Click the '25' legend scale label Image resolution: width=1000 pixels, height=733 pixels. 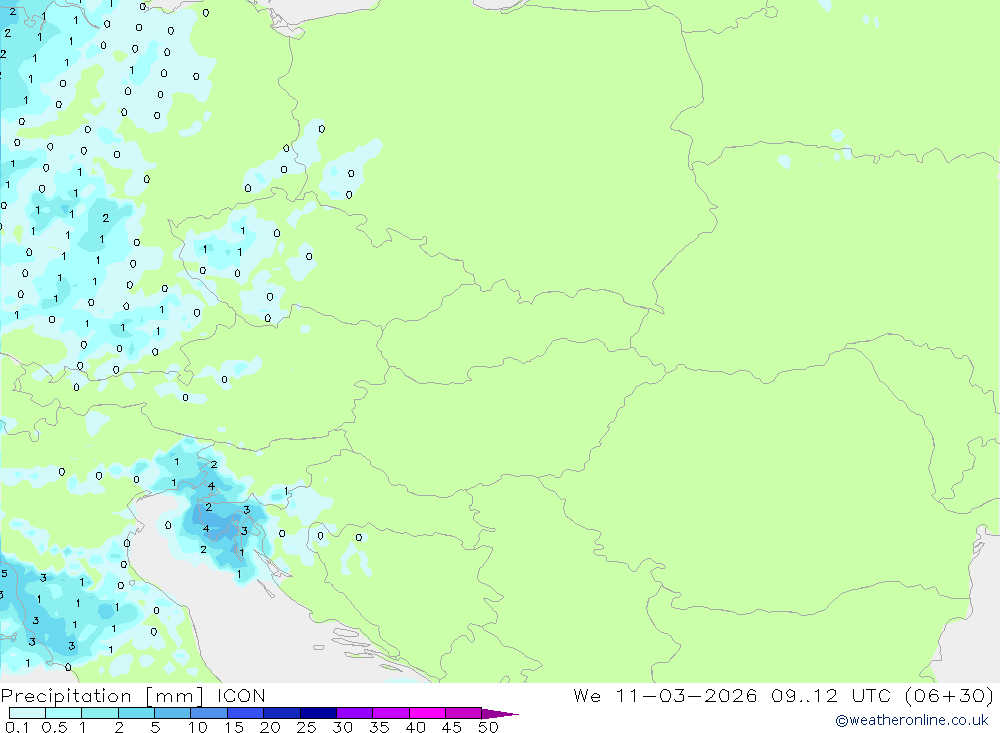pos(306,727)
